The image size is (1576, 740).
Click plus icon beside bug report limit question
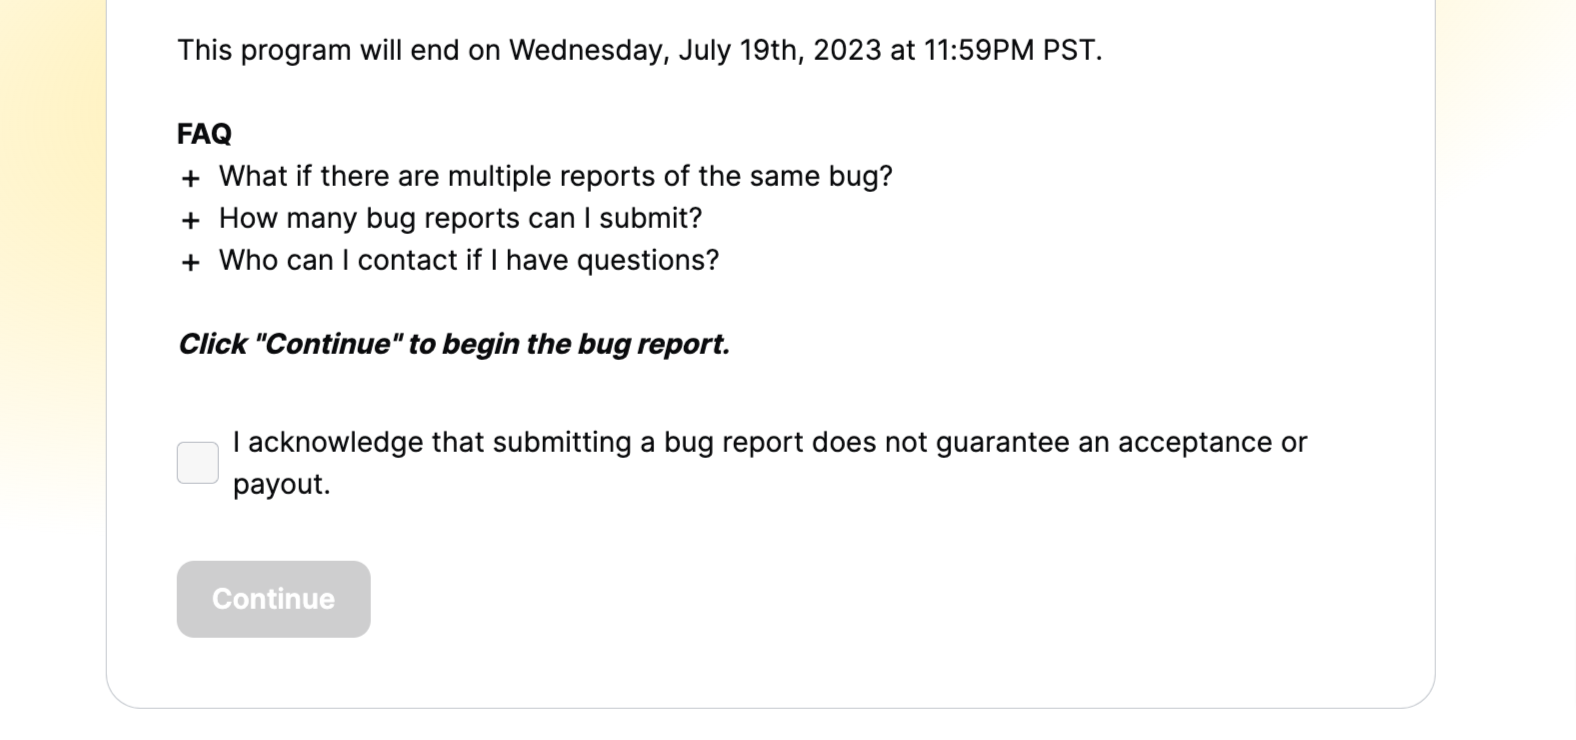tap(191, 220)
